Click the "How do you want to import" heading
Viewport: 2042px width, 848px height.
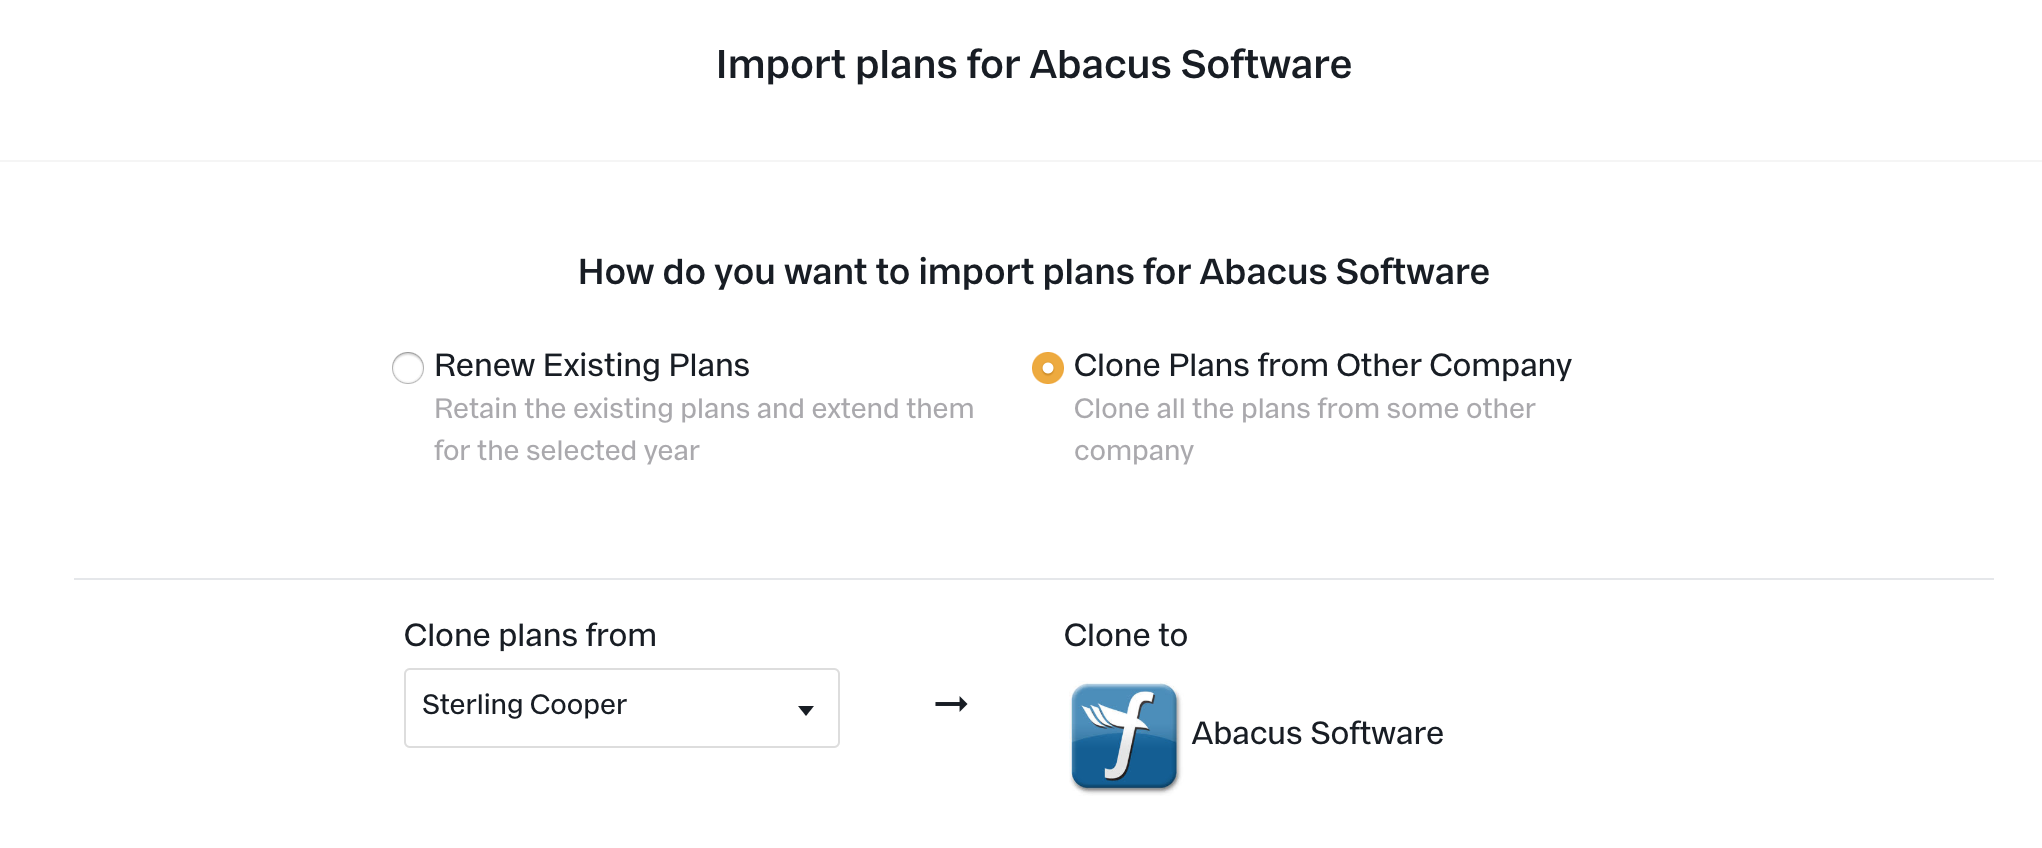[x=1034, y=272]
